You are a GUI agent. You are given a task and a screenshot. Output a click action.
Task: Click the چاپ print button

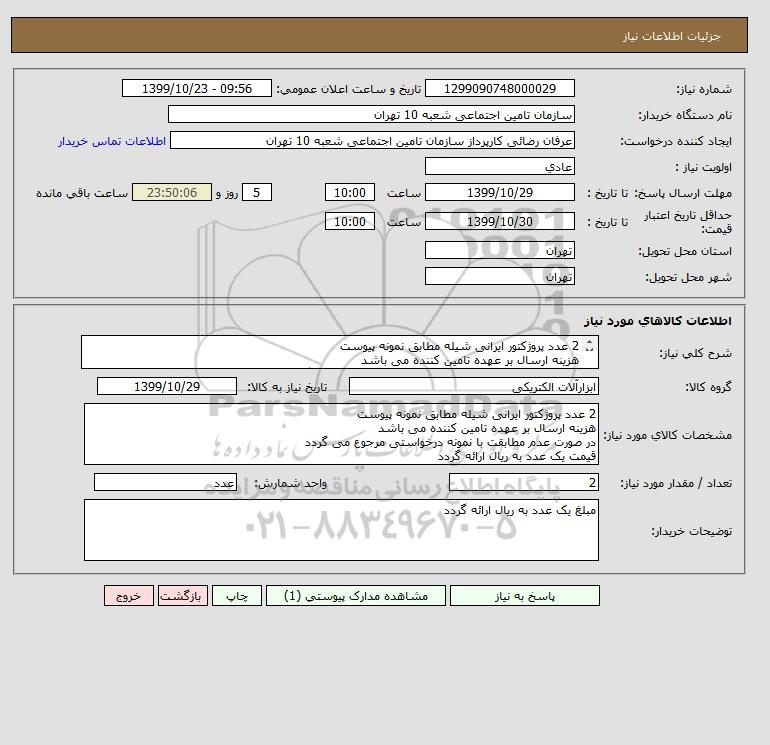pos(237,596)
